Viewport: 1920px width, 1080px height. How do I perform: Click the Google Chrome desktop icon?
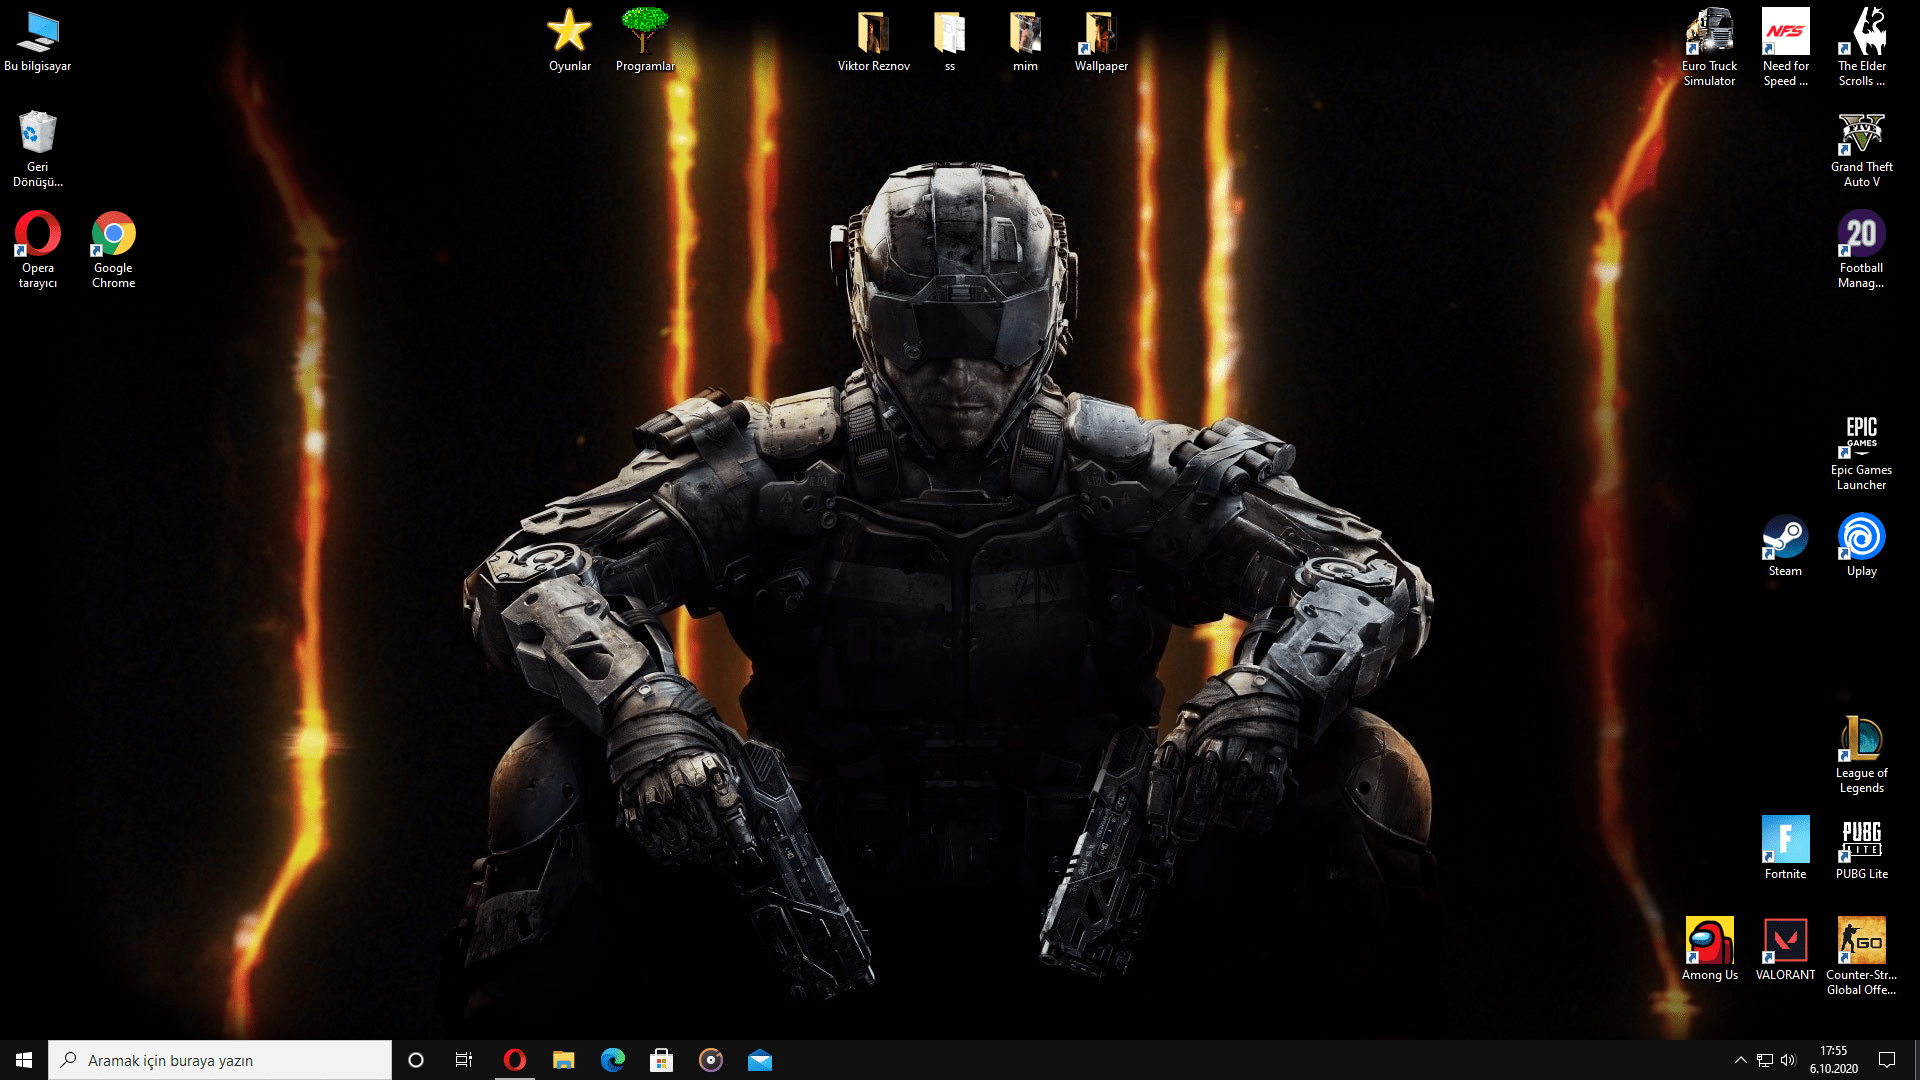point(113,236)
